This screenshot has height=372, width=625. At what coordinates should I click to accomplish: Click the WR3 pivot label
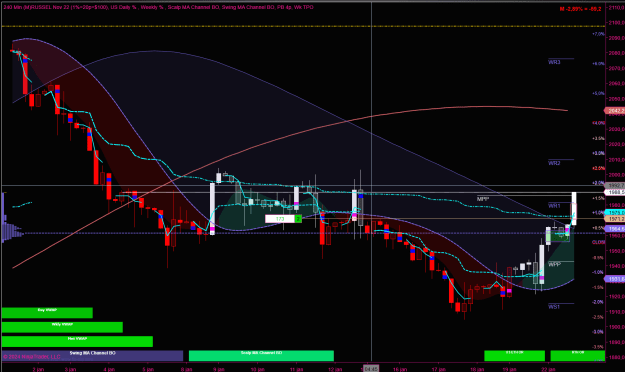[x=554, y=62]
